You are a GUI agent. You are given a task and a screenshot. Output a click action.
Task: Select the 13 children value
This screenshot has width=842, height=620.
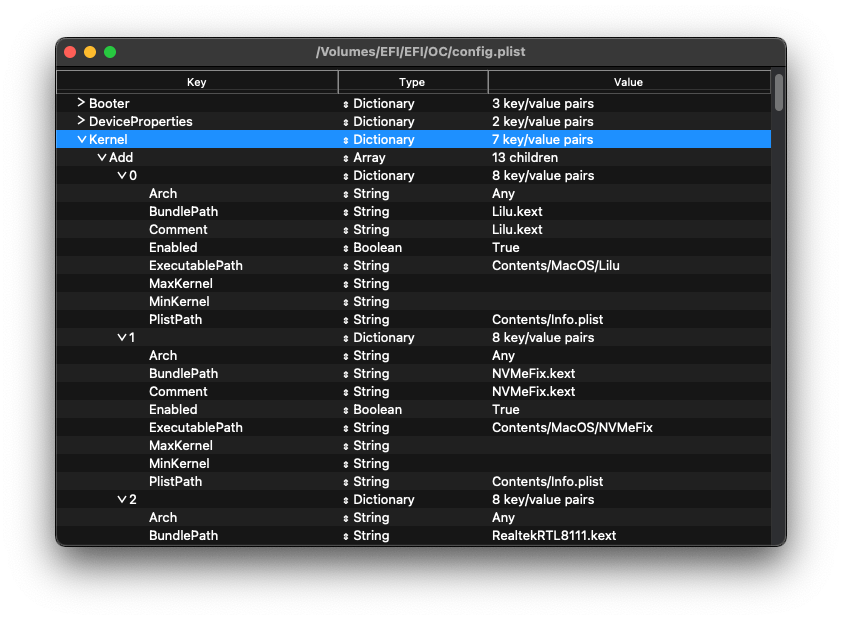[x=525, y=158]
